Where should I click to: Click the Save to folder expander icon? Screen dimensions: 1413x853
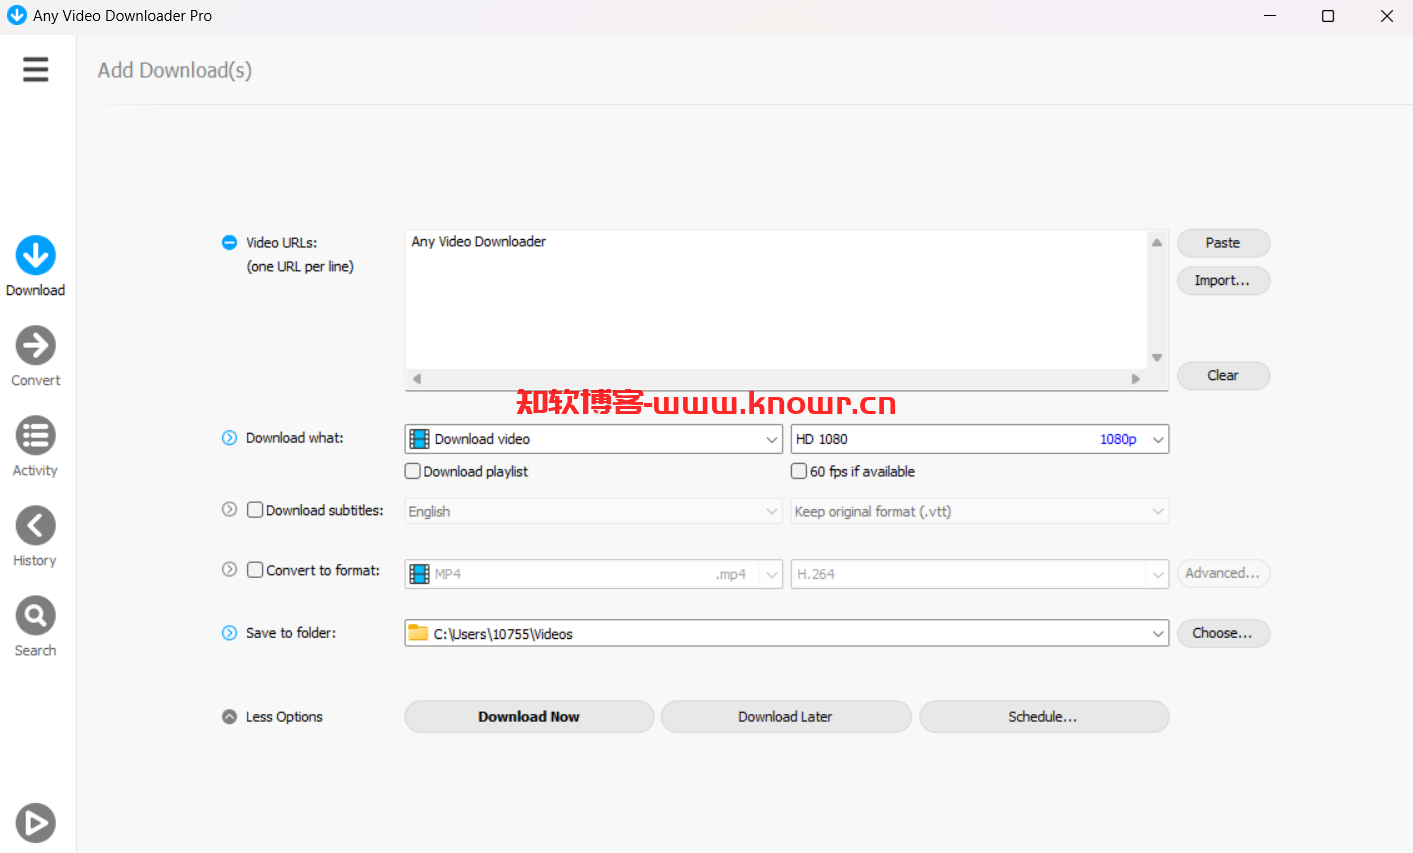[229, 633]
